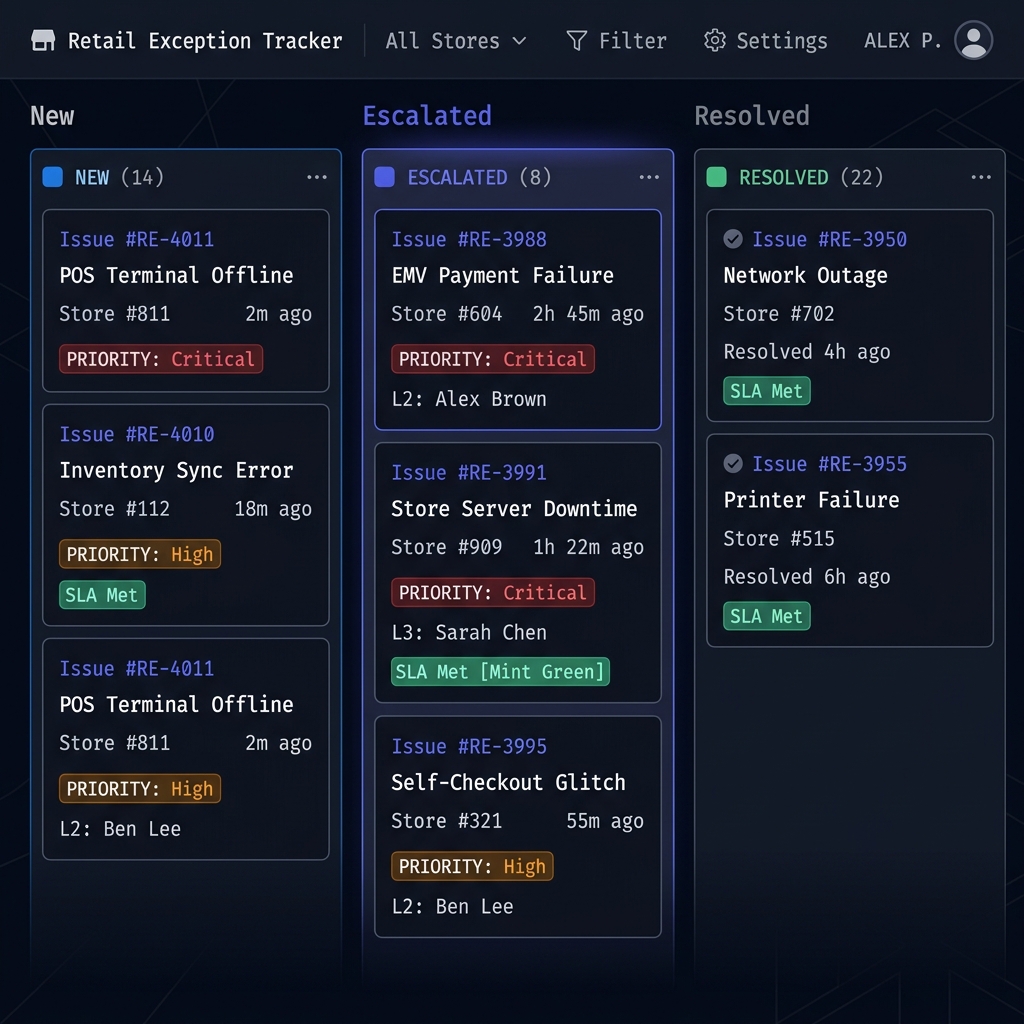Switch to the Escalated heading tab
The width and height of the screenshot is (1024, 1024).
coord(426,116)
